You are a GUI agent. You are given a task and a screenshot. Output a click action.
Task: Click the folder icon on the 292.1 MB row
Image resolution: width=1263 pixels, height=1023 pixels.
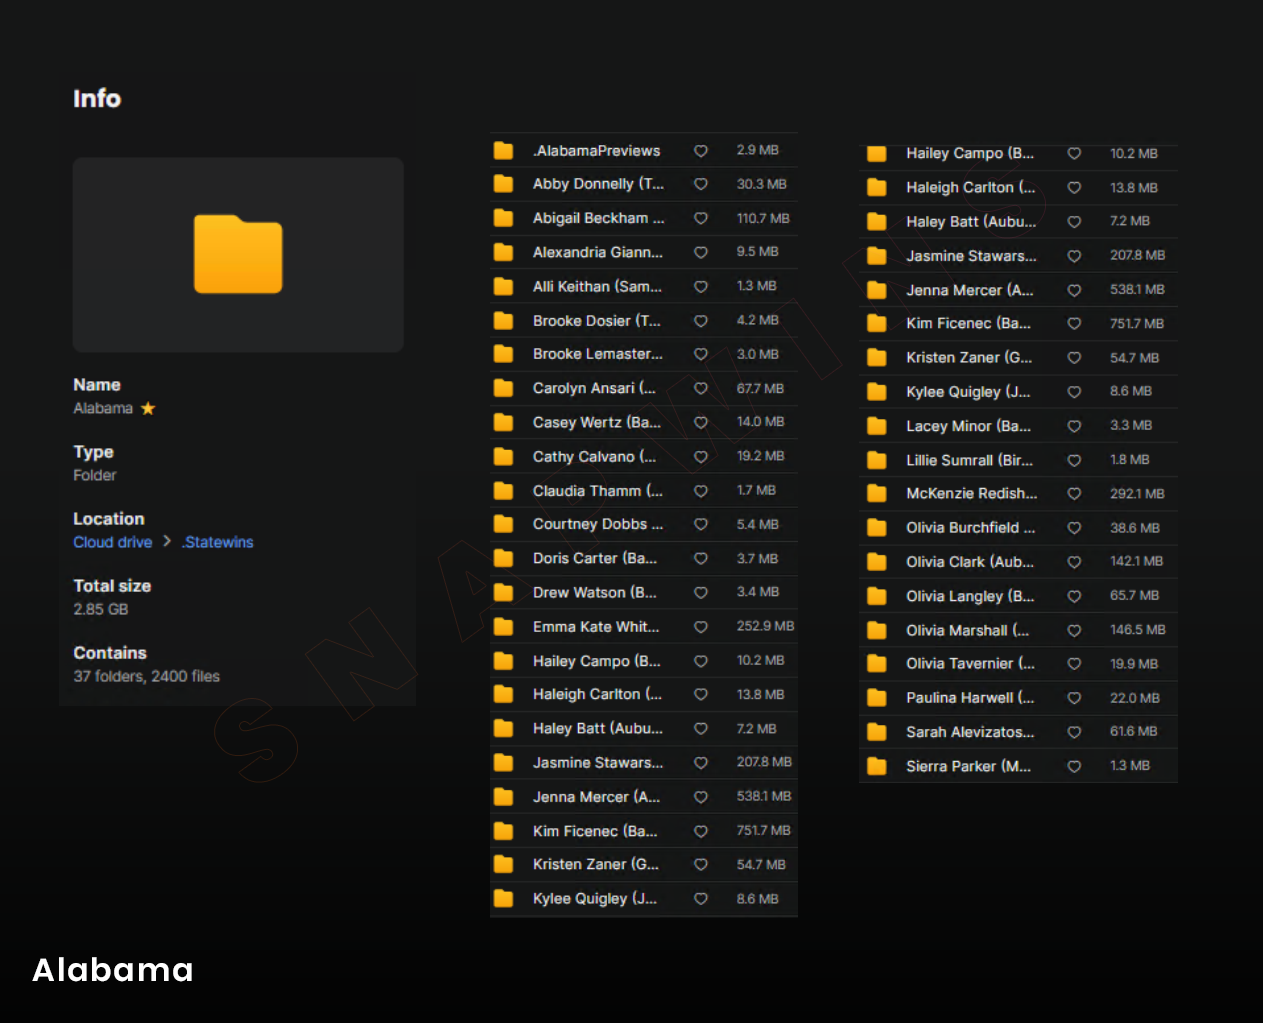[877, 493]
